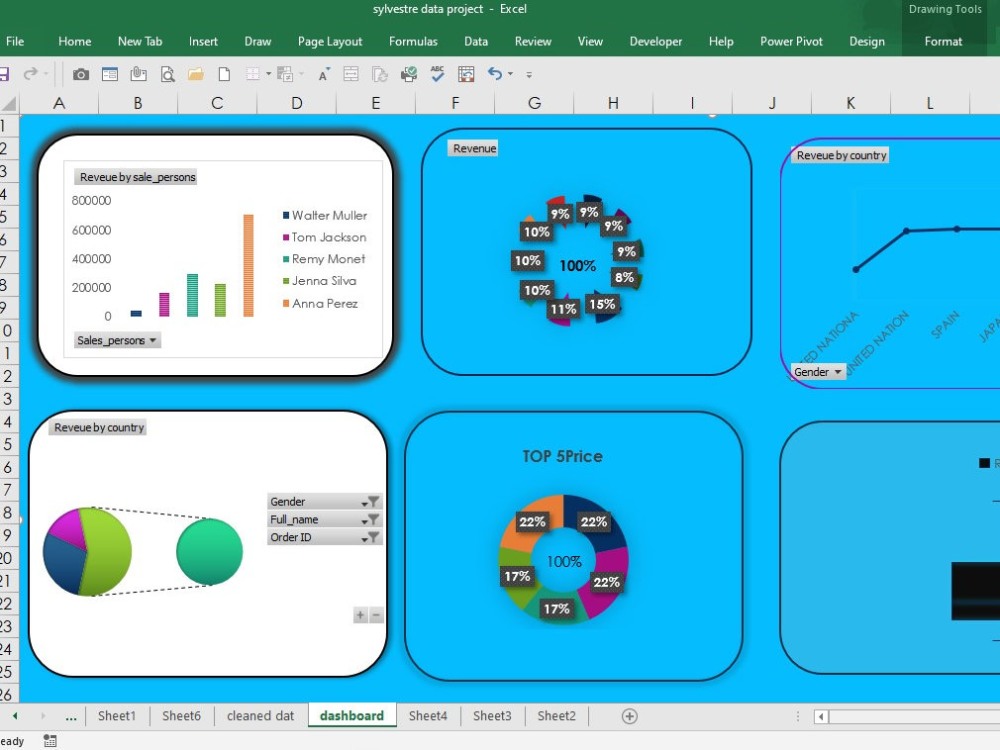Click 'Reveue by country' button on line chart
The image size is (1000, 750).
841,155
